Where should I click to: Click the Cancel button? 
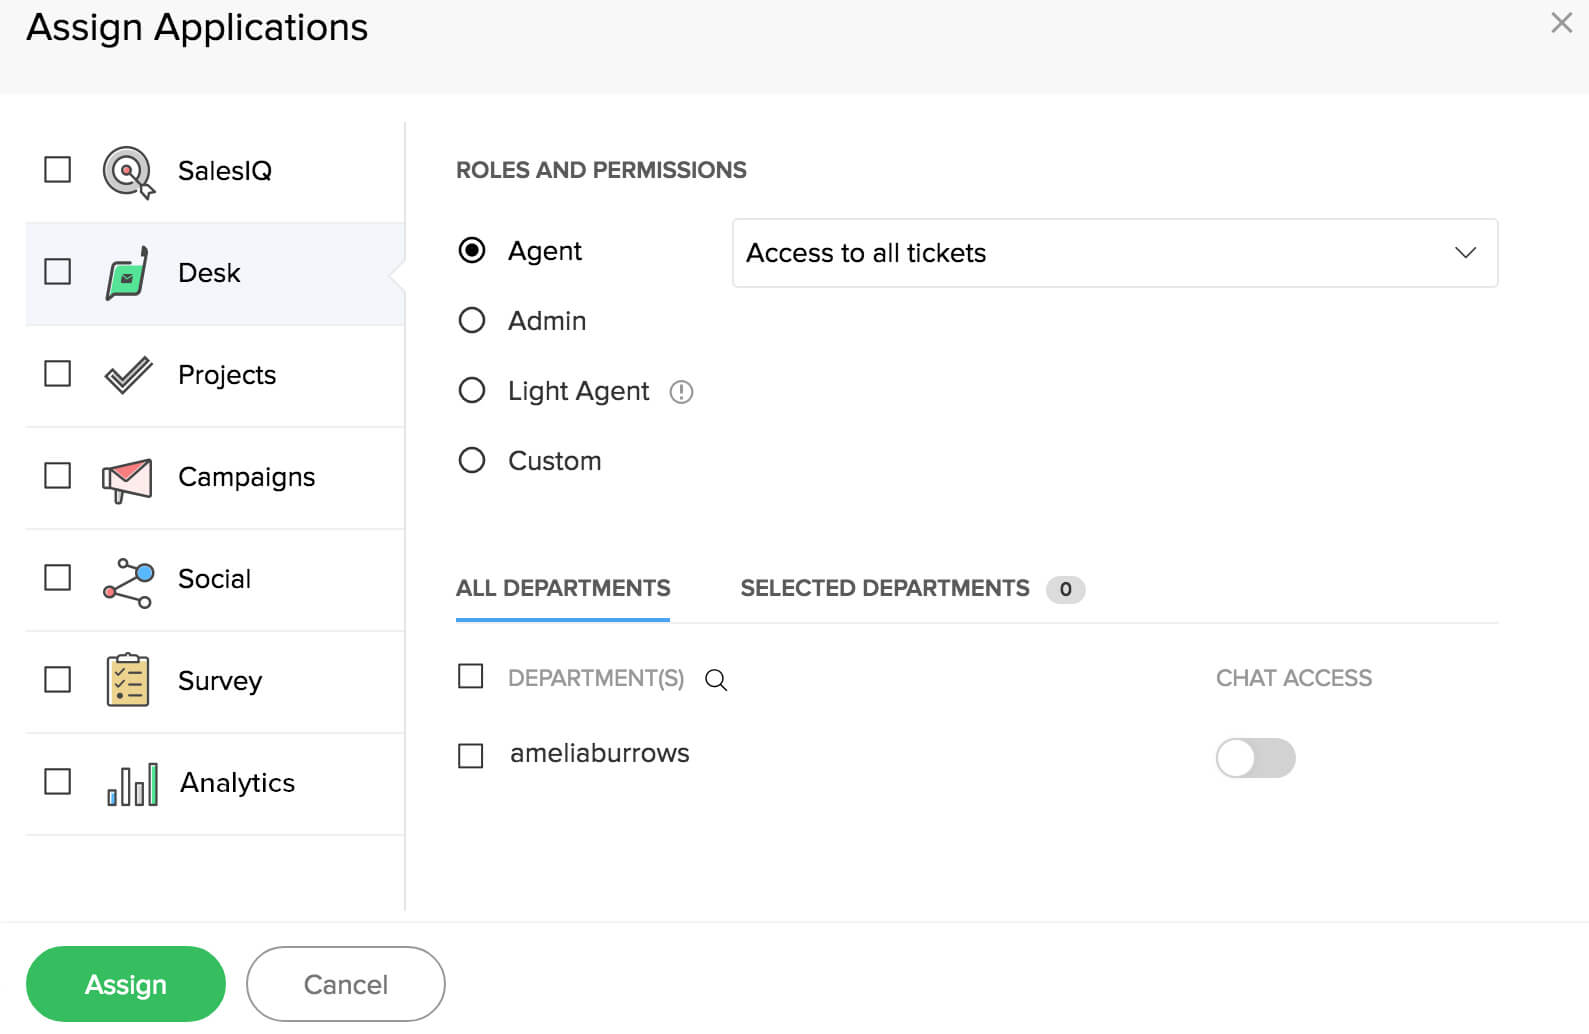click(x=346, y=984)
